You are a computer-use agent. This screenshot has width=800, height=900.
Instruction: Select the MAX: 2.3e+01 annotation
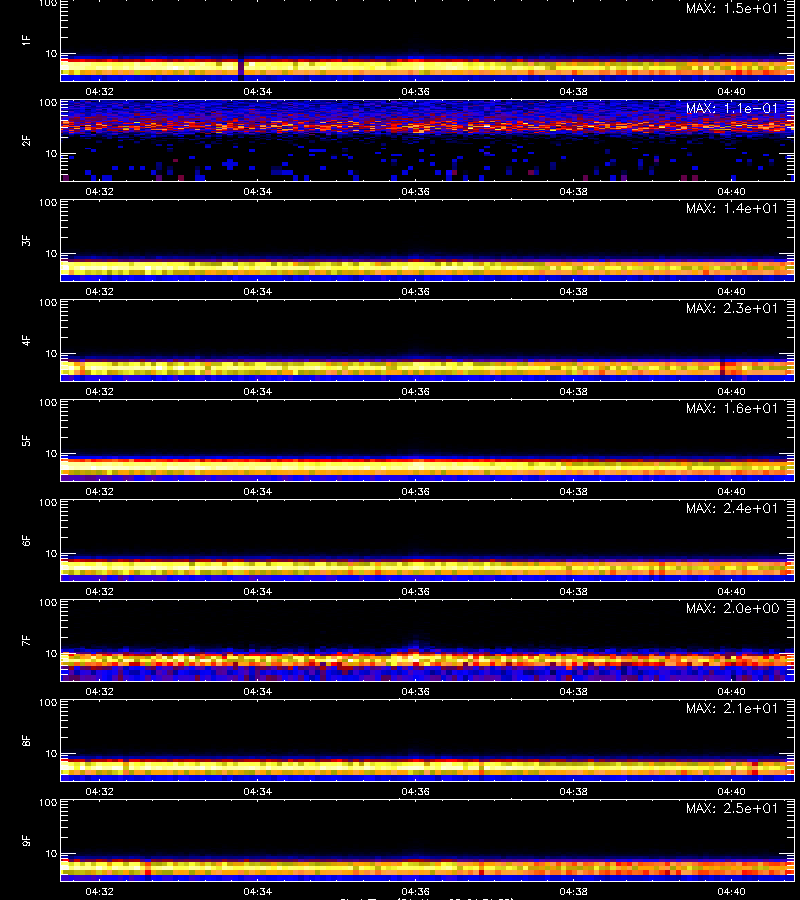click(732, 308)
